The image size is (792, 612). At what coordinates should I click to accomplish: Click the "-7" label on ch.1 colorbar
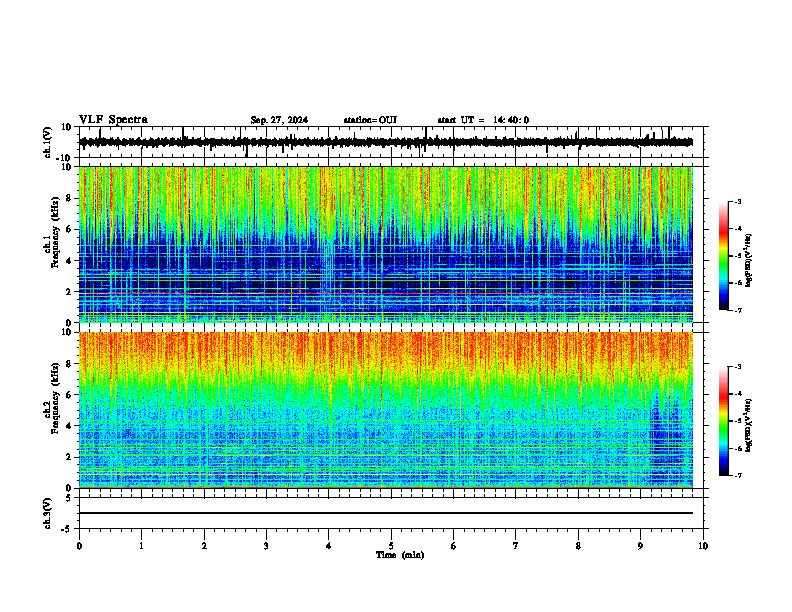pyautogui.click(x=738, y=310)
